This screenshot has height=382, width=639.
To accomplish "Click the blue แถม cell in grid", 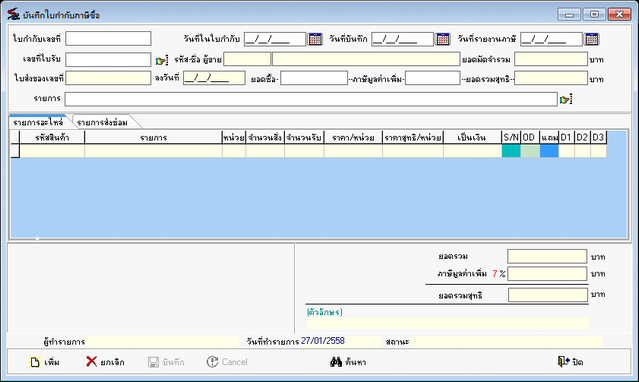I will (549, 151).
